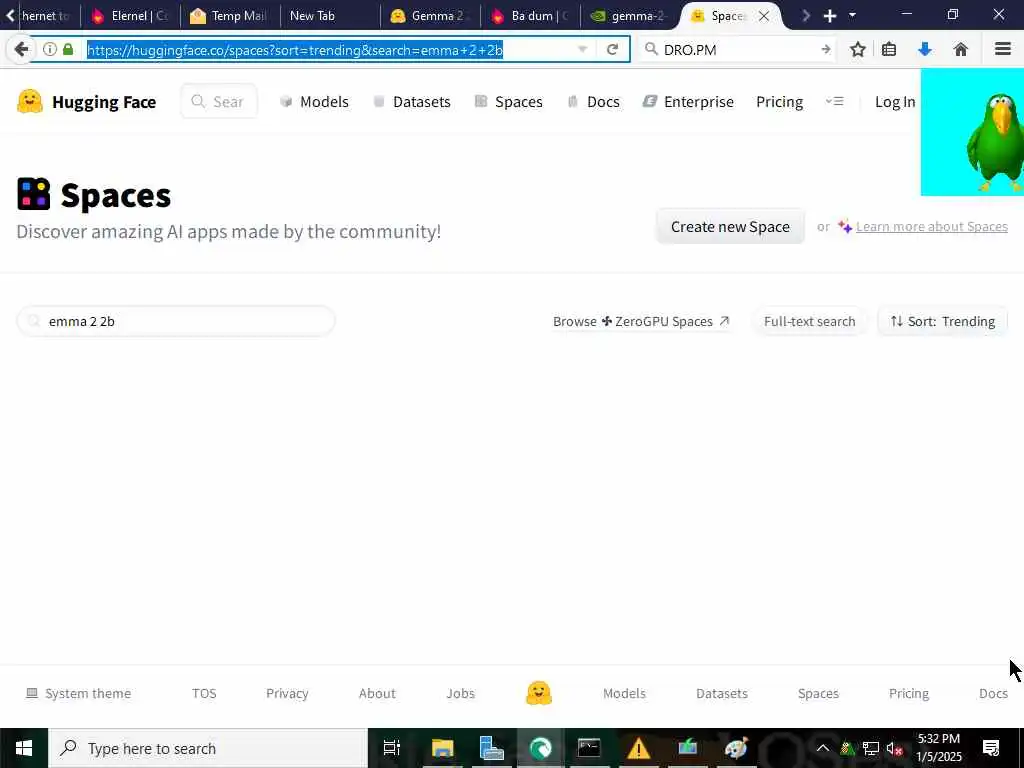Click the green padlock security icon
The width and height of the screenshot is (1024, 768).
click(x=68, y=49)
